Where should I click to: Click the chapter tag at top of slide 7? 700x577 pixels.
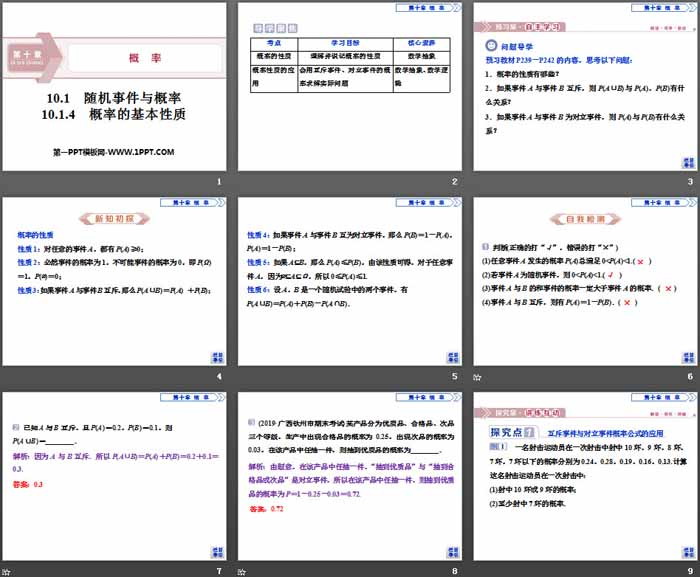click(192, 397)
